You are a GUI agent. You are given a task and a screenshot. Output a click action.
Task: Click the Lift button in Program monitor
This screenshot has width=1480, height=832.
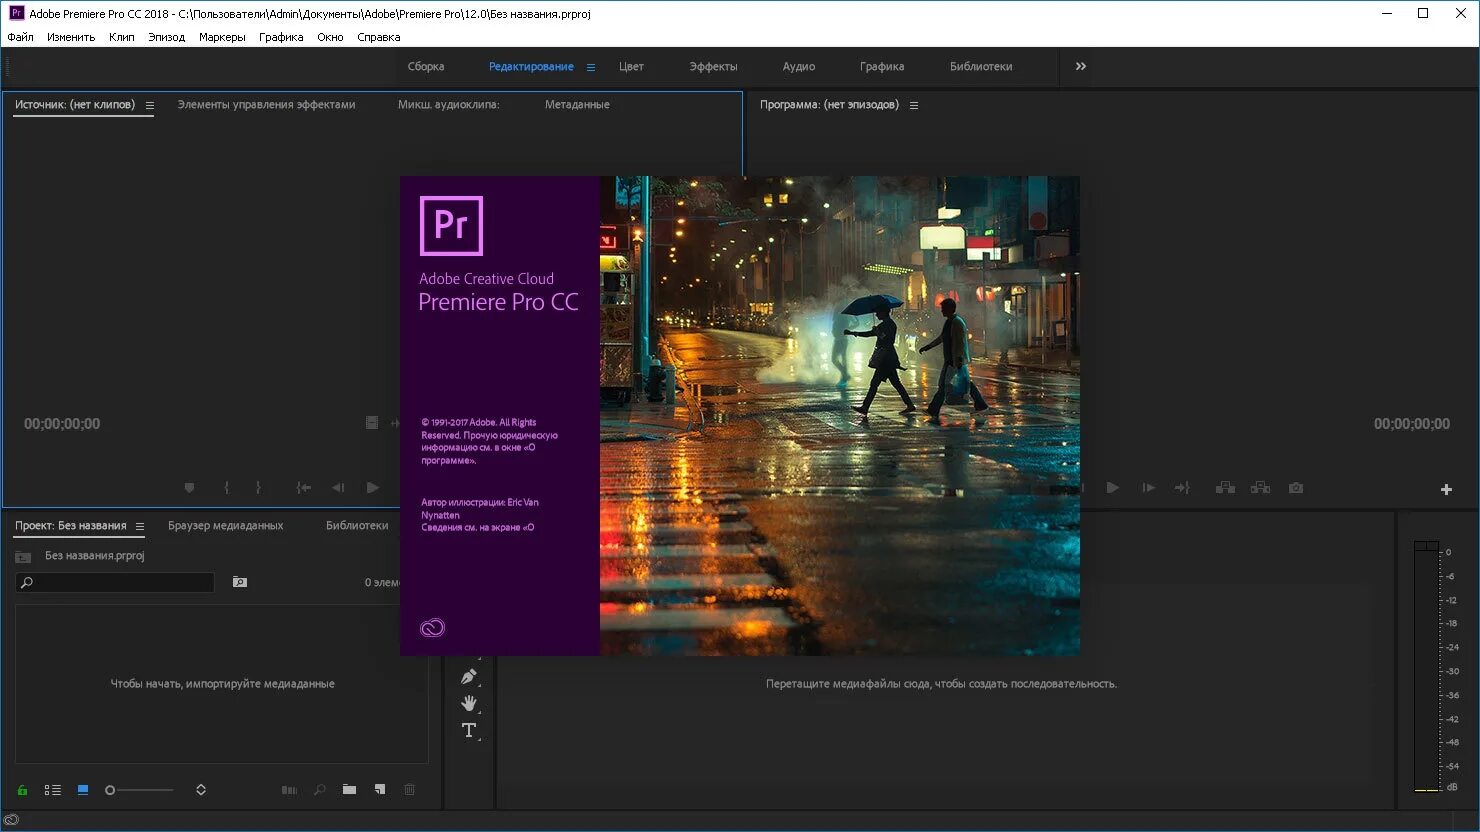(1225, 488)
